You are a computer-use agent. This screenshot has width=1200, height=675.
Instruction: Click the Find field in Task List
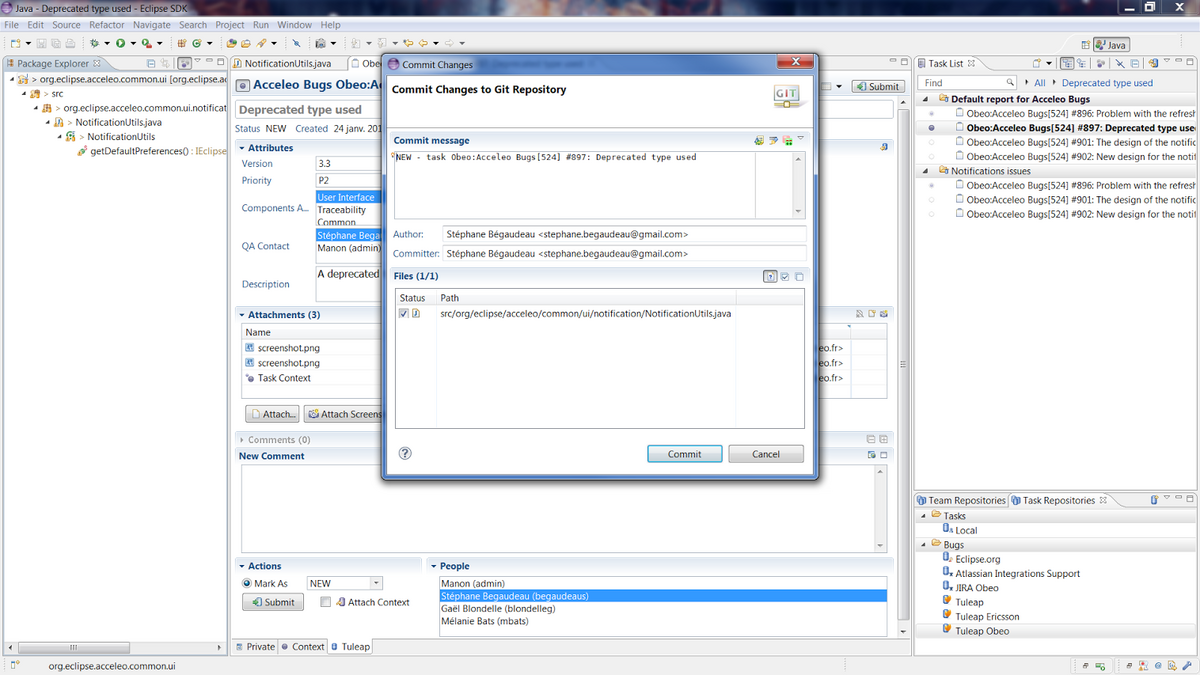click(965, 83)
